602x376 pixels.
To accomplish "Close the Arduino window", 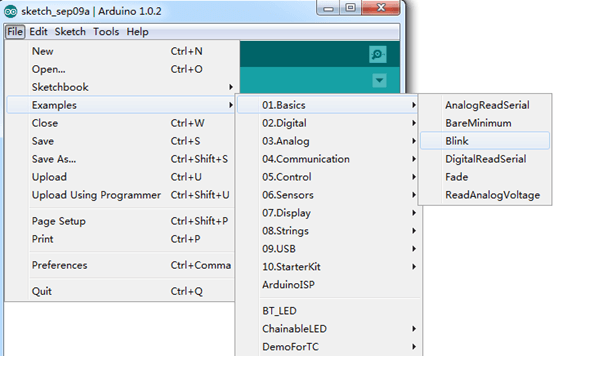I will tap(380, 7).
